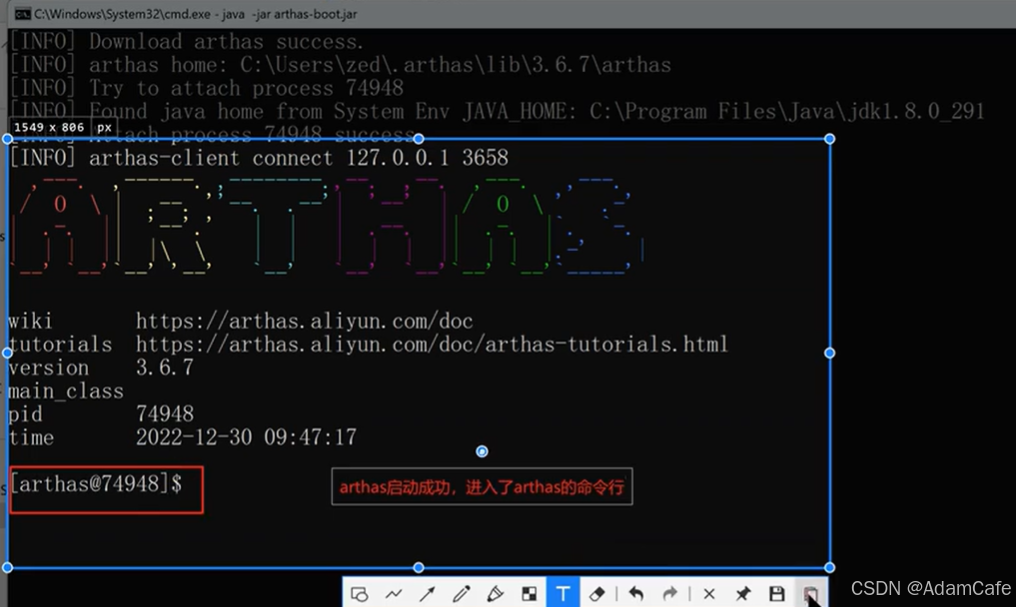Copy the screenshot to the clipboard

point(811,593)
